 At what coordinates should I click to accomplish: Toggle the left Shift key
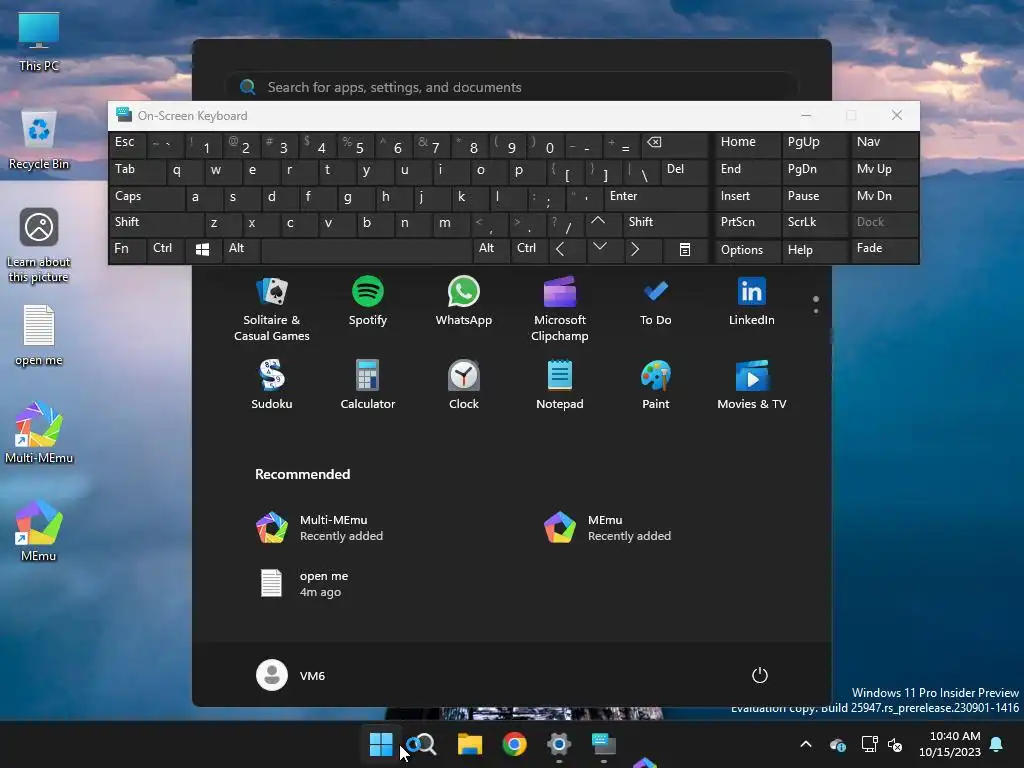point(156,223)
